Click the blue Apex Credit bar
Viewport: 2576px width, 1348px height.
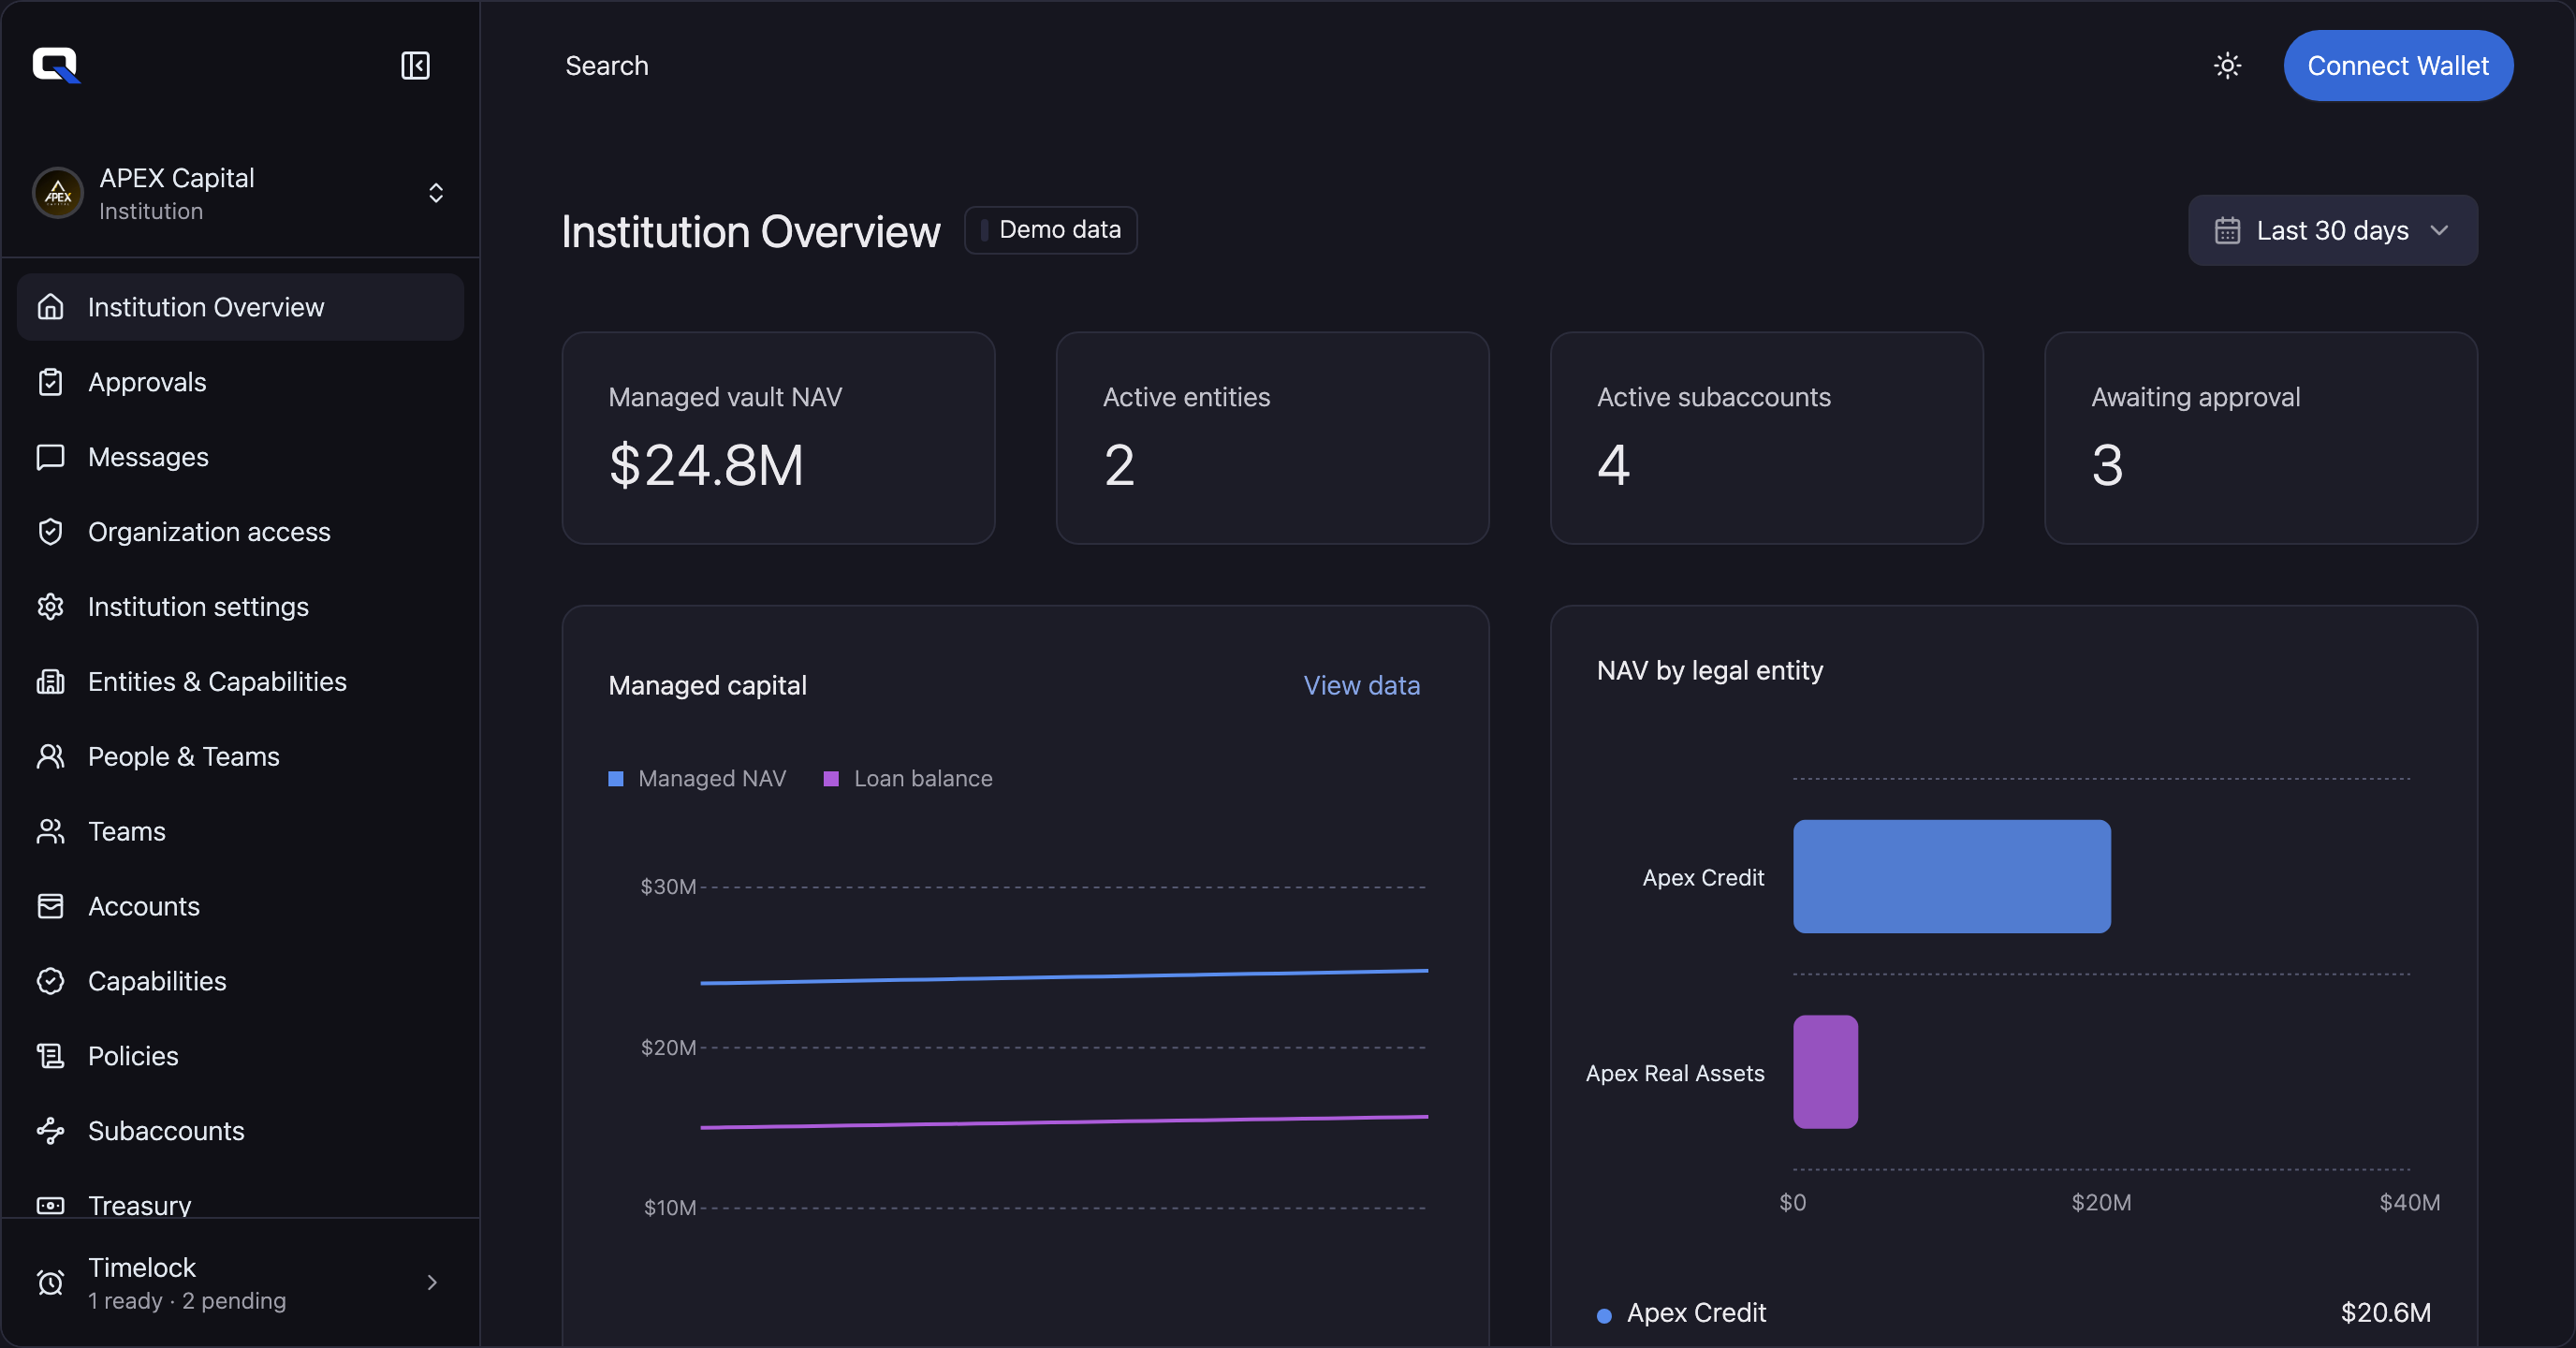[x=1951, y=877]
